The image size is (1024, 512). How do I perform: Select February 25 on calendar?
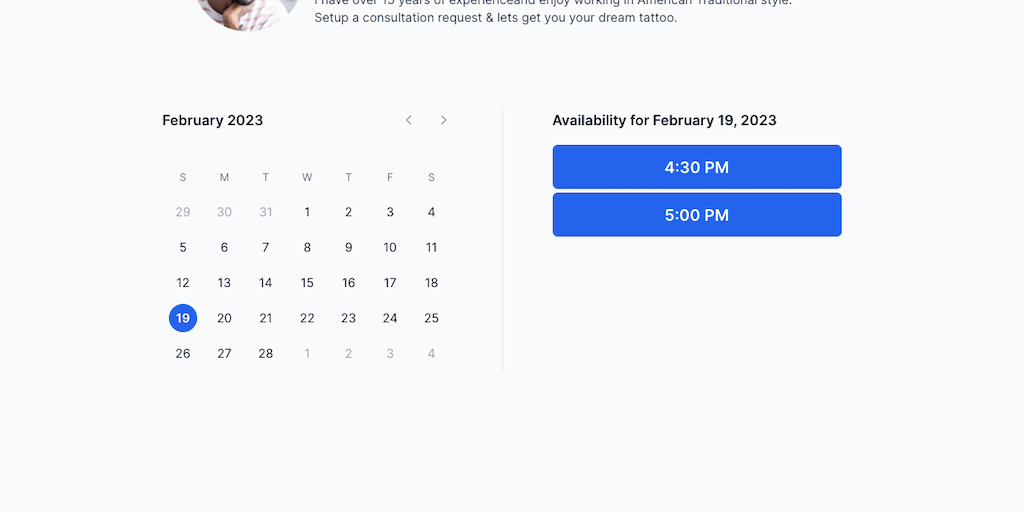coord(431,318)
